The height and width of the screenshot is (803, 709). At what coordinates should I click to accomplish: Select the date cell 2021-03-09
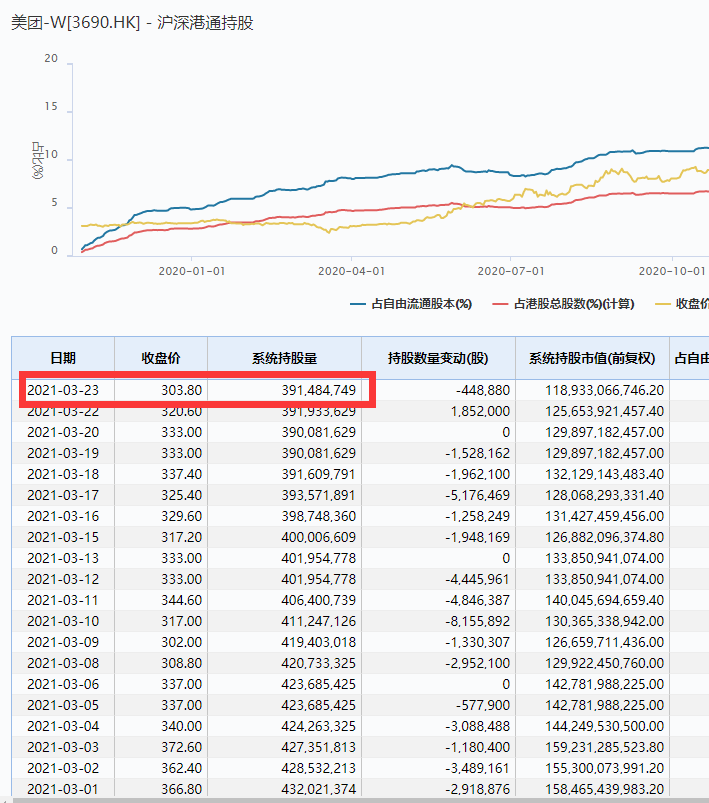pyautogui.click(x=63, y=642)
